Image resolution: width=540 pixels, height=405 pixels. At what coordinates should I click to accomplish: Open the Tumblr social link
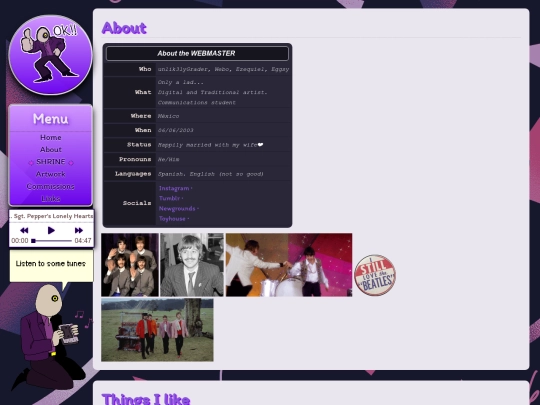[169, 198]
